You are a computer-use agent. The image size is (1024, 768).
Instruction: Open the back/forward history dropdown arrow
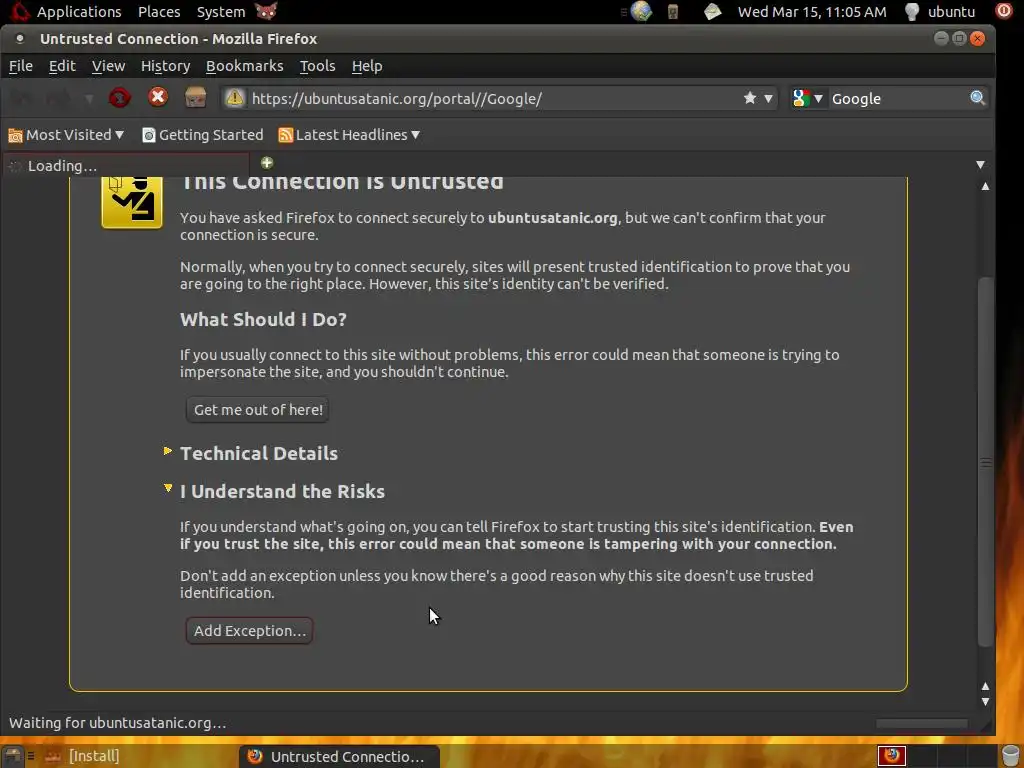[x=89, y=99]
